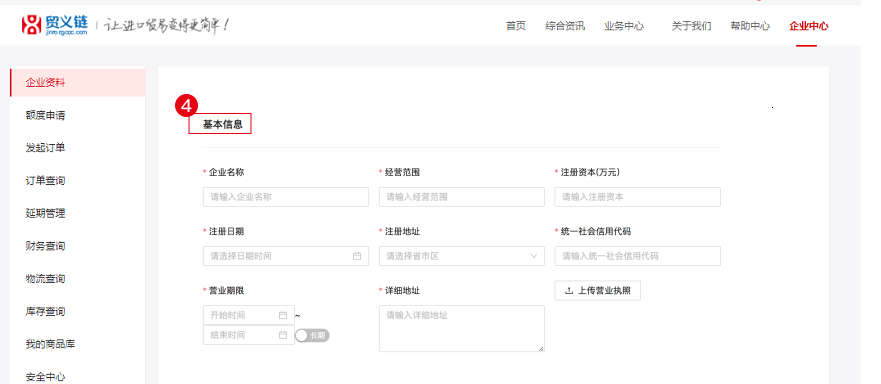Click the 结束时间 date field
This screenshot has height=384, width=881.
pyautogui.click(x=248, y=335)
